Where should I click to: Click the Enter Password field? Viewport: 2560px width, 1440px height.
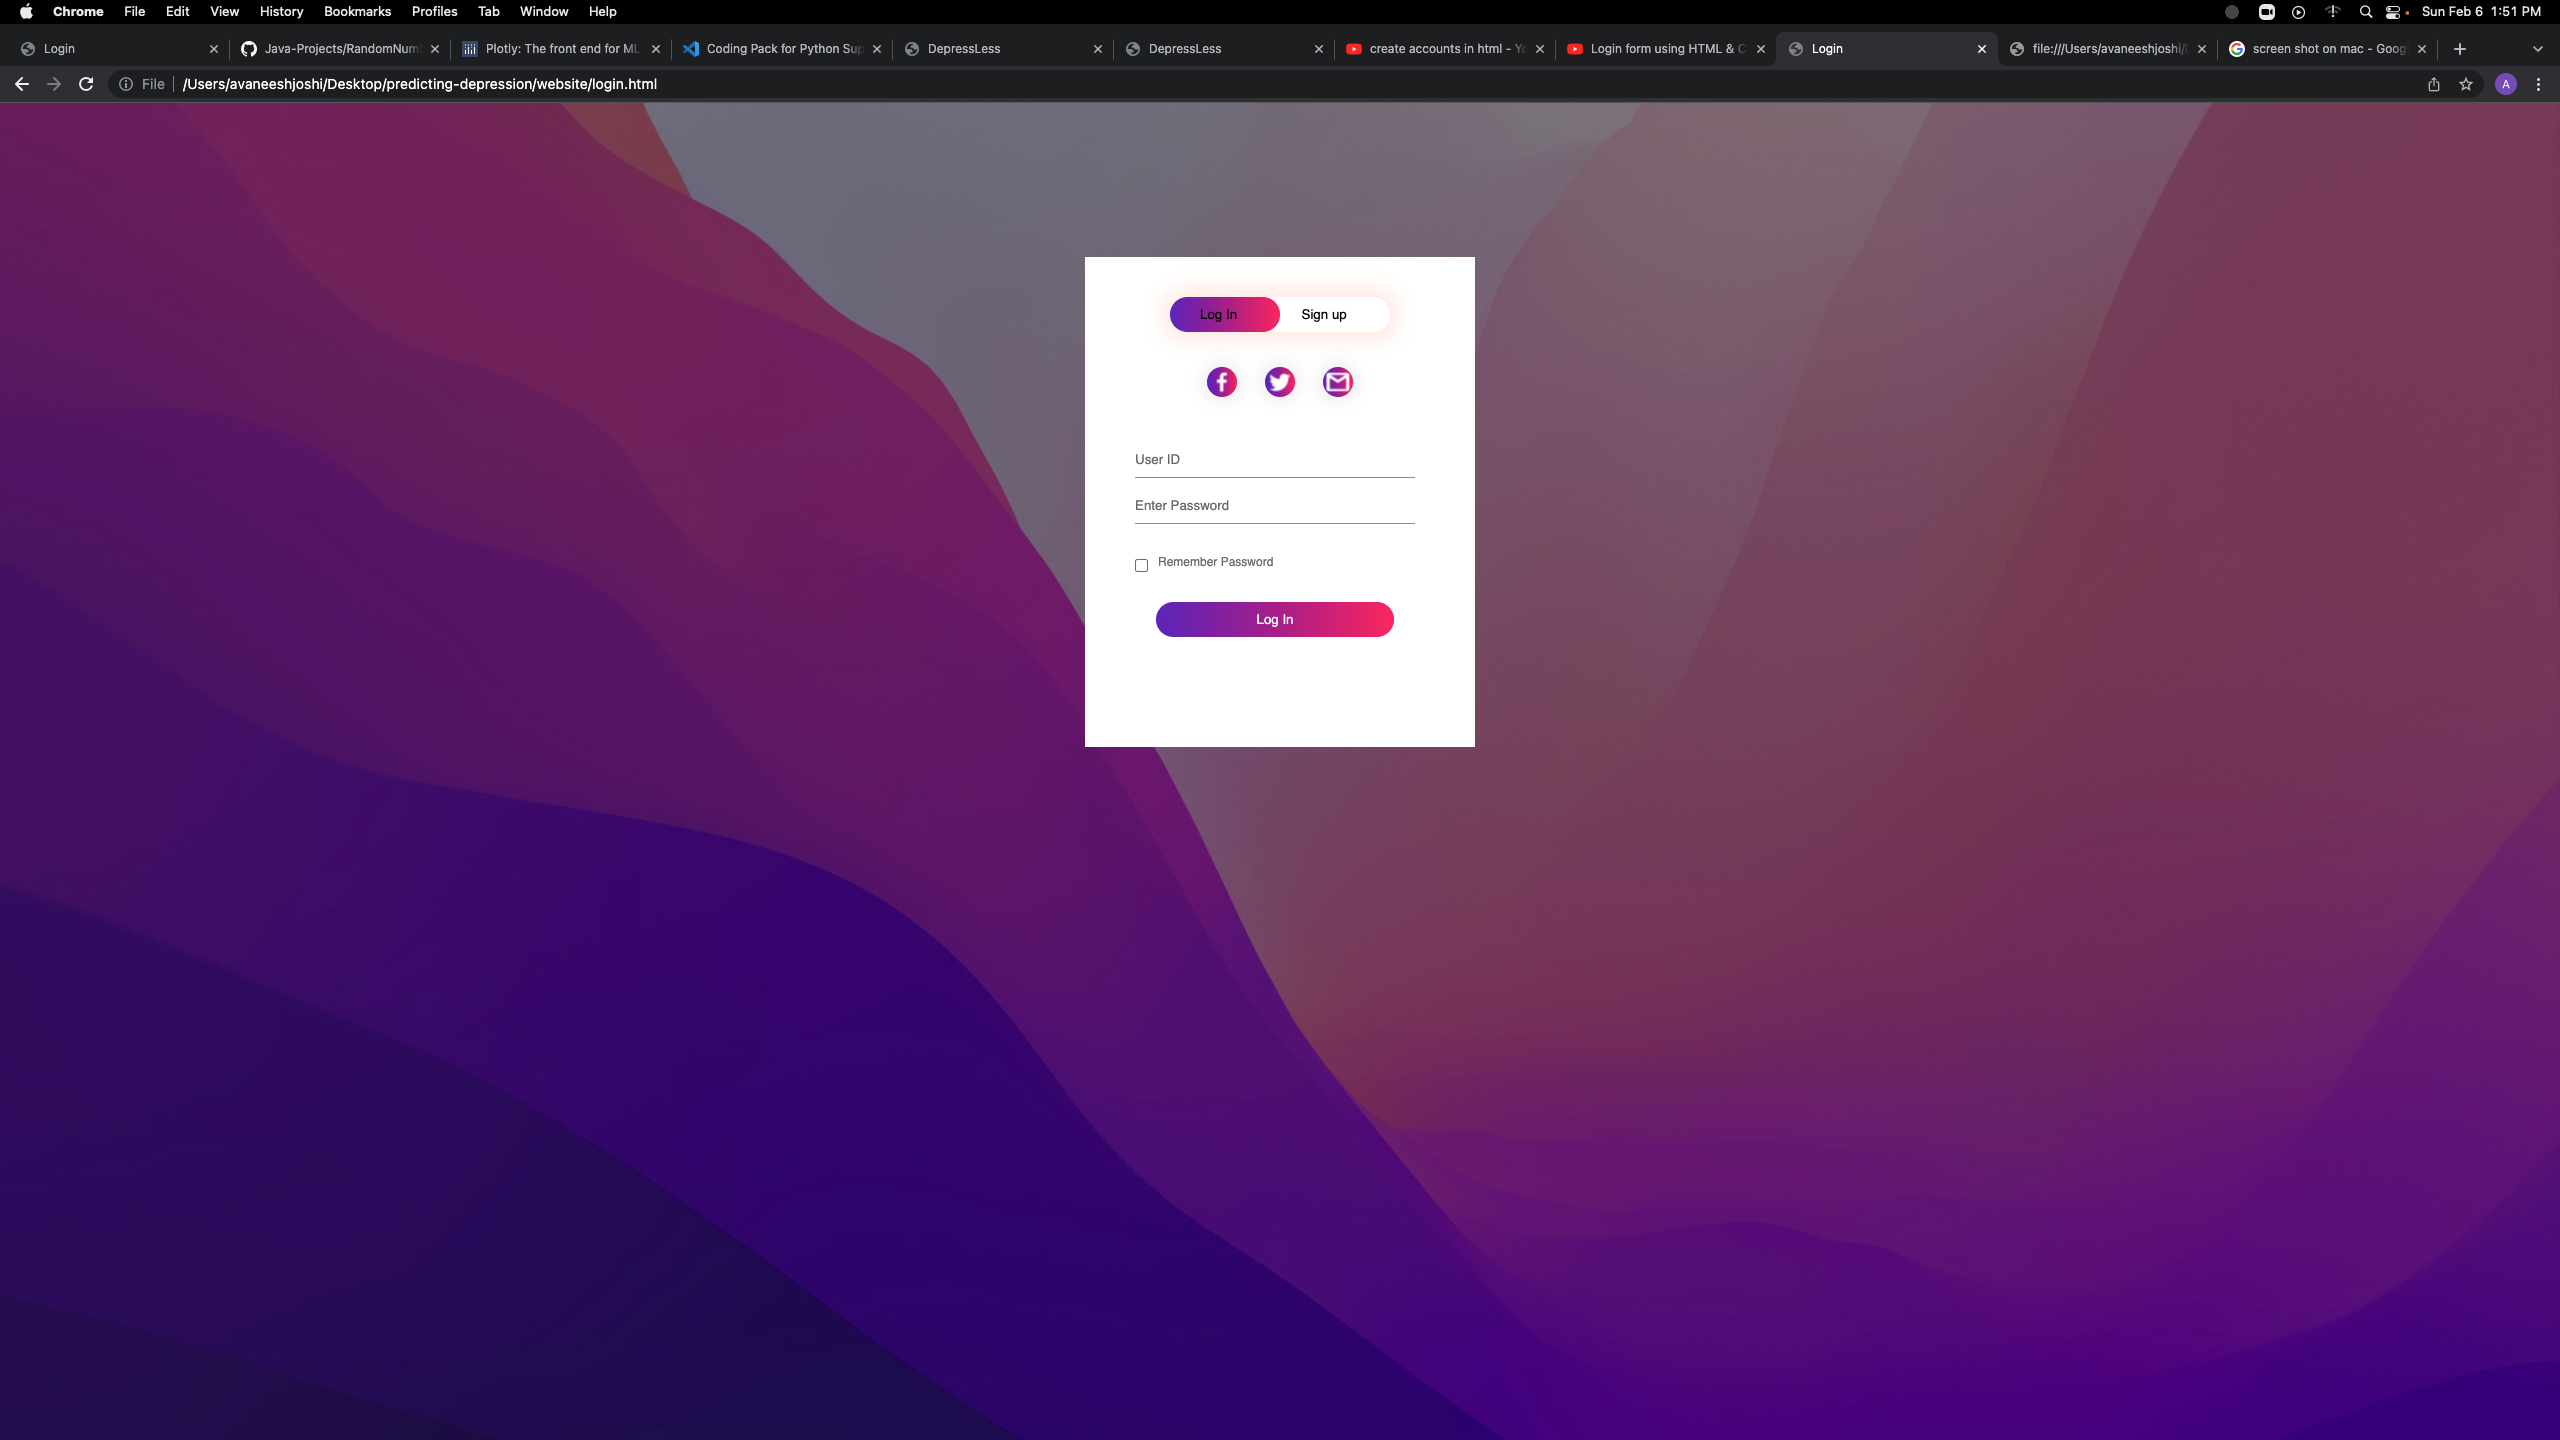coord(1274,505)
